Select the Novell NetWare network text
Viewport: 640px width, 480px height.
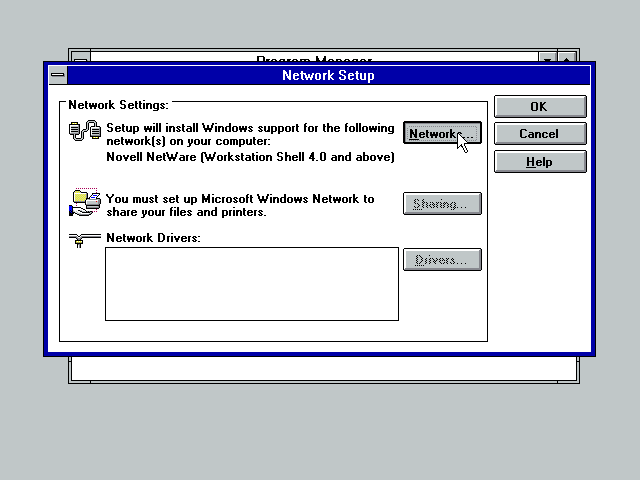click(250, 157)
